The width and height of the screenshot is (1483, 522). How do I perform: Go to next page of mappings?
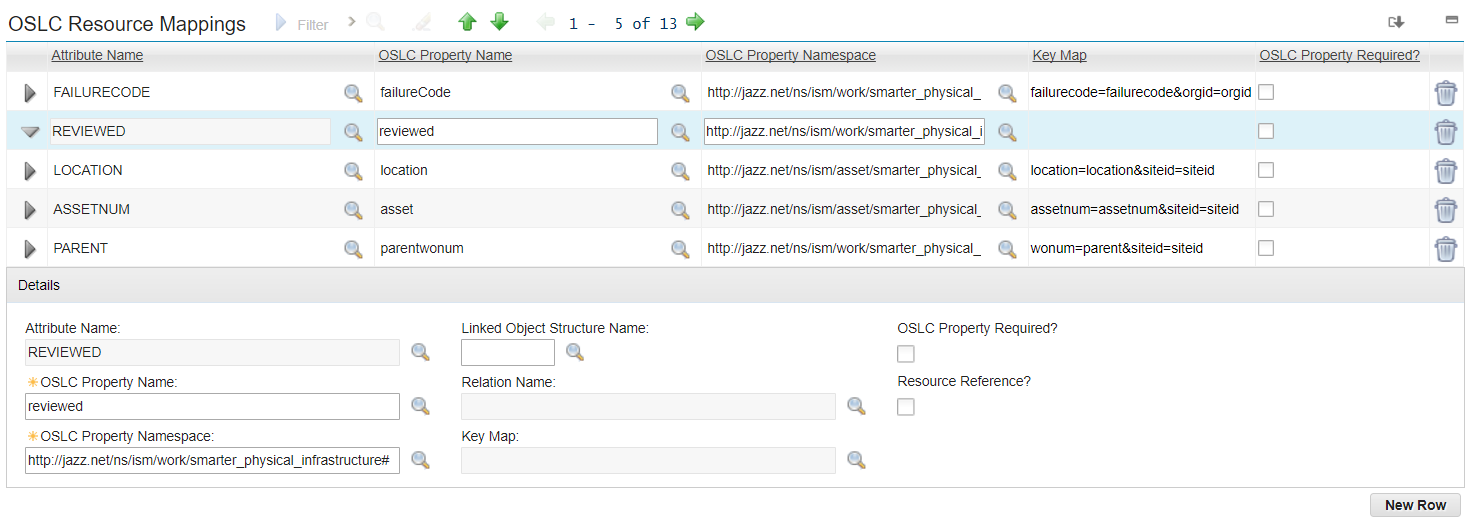point(695,22)
